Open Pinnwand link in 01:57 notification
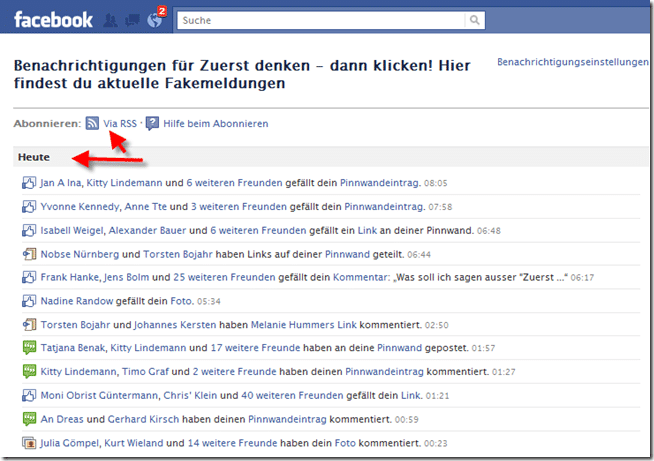 pyautogui.click(x=400, y=348)
